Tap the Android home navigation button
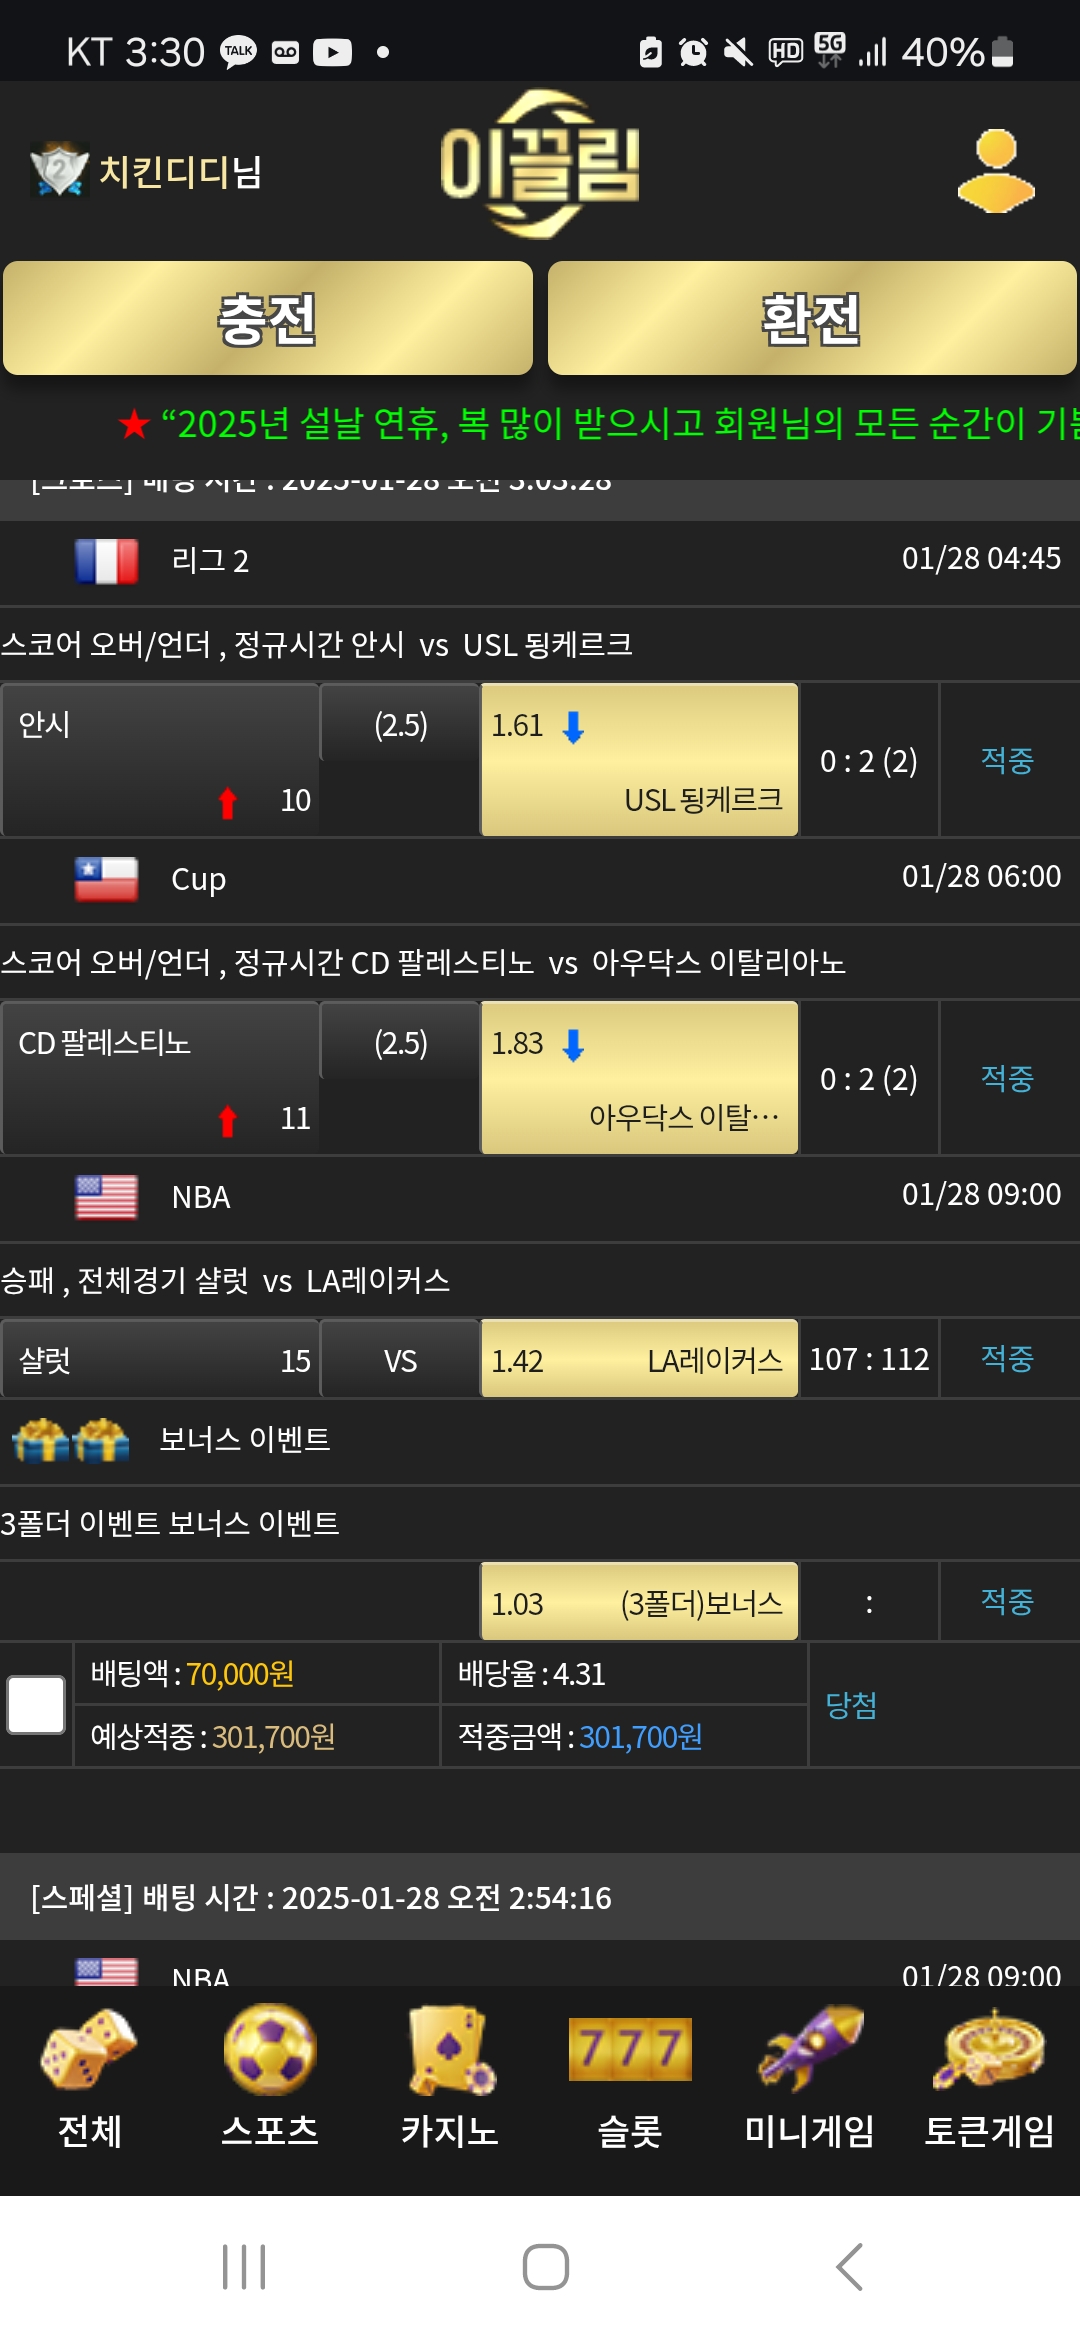The width and height of the screenshot is (1080, 2340). [546, 2267]
